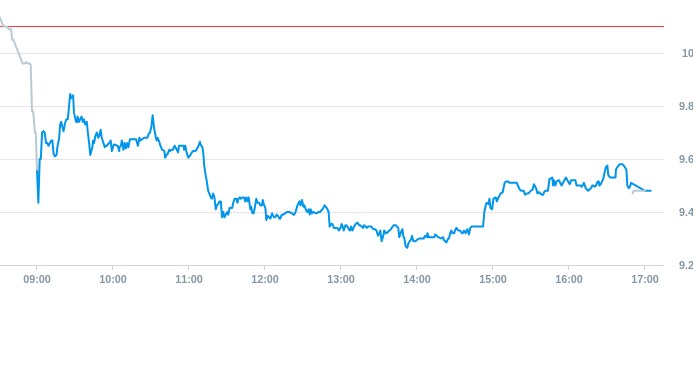Select the 9.2 price axis label
The image size is (693, 365).
685,265
